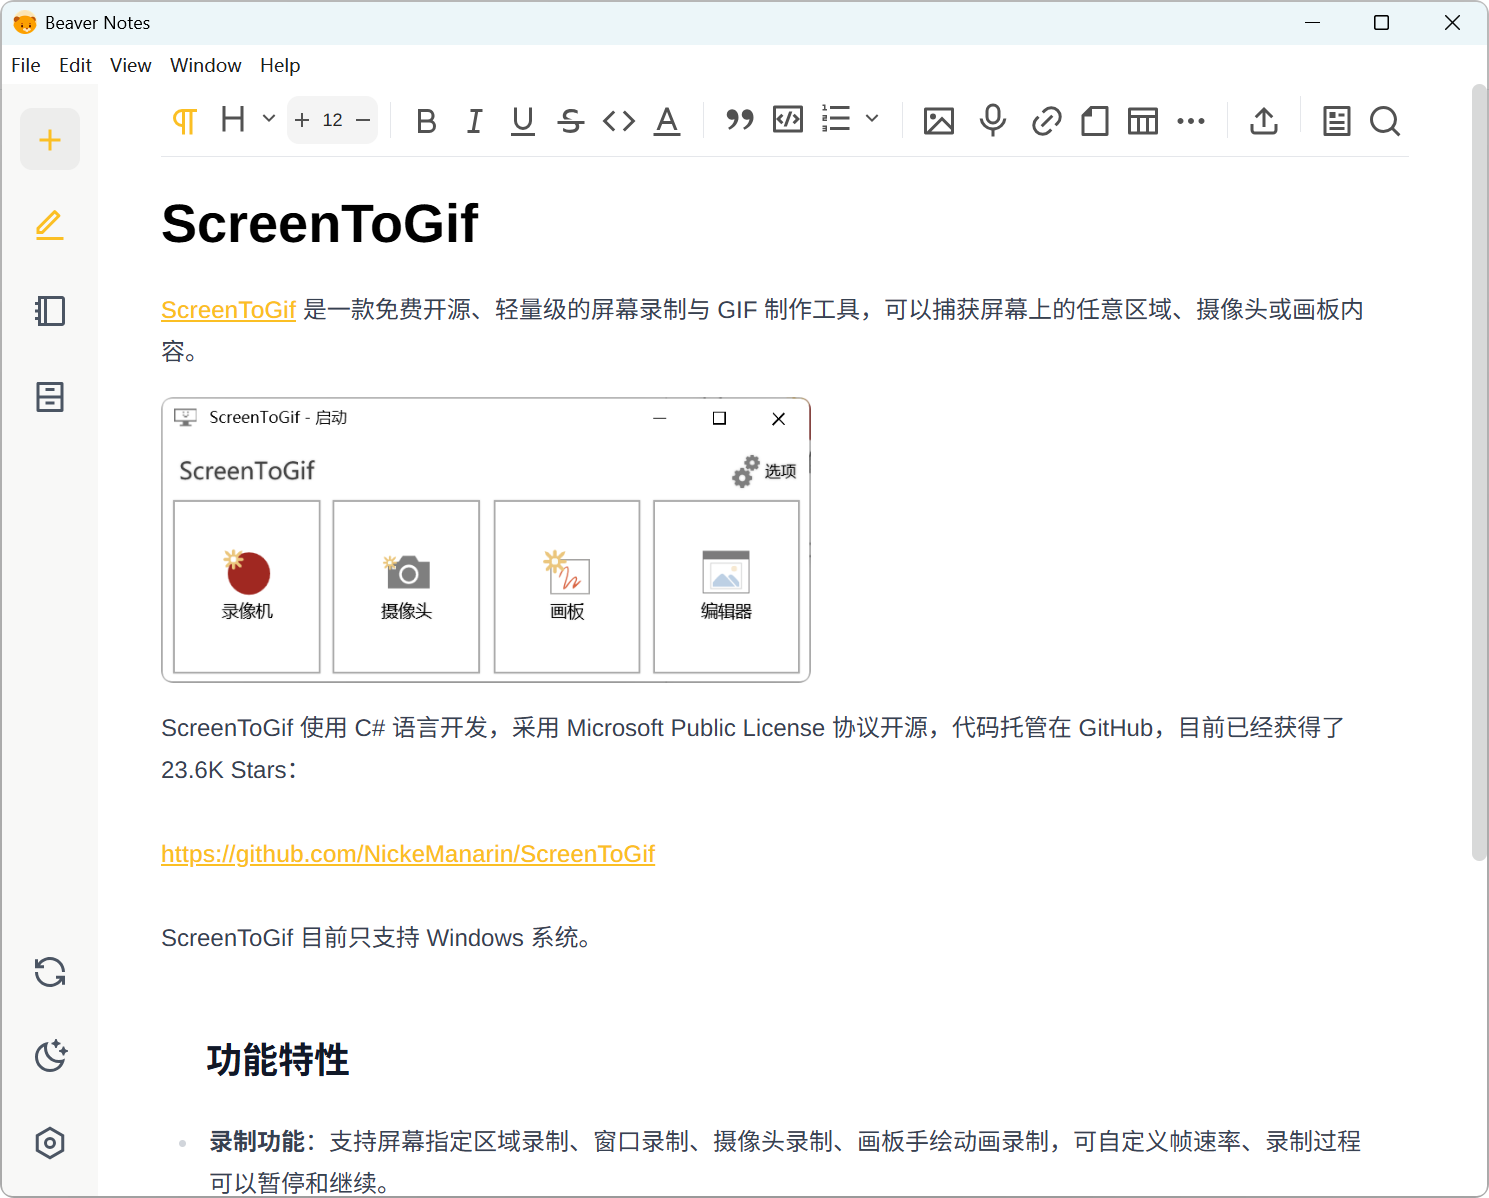Open settings hexagon icon in sidebar
This screenshot has height=1198, width=1489.
(x=50, y=1143)
